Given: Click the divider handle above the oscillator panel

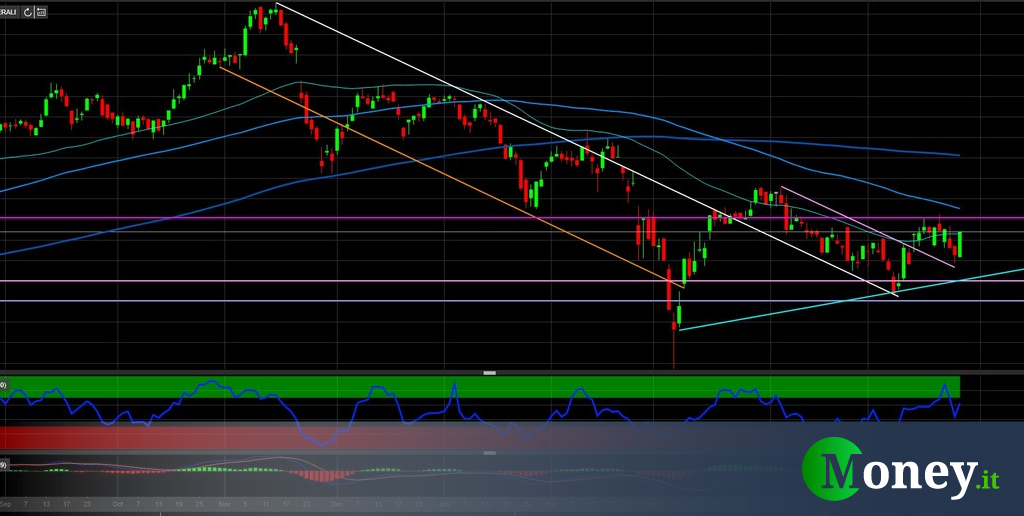Looking at the screenshot, I should coord(490,372).
